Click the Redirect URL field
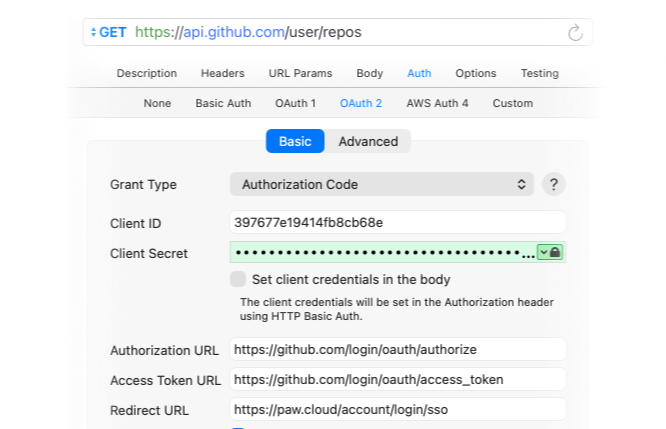The width and height of the screenshot is (666, 429). pyautogui.click(x=398, y=409)
